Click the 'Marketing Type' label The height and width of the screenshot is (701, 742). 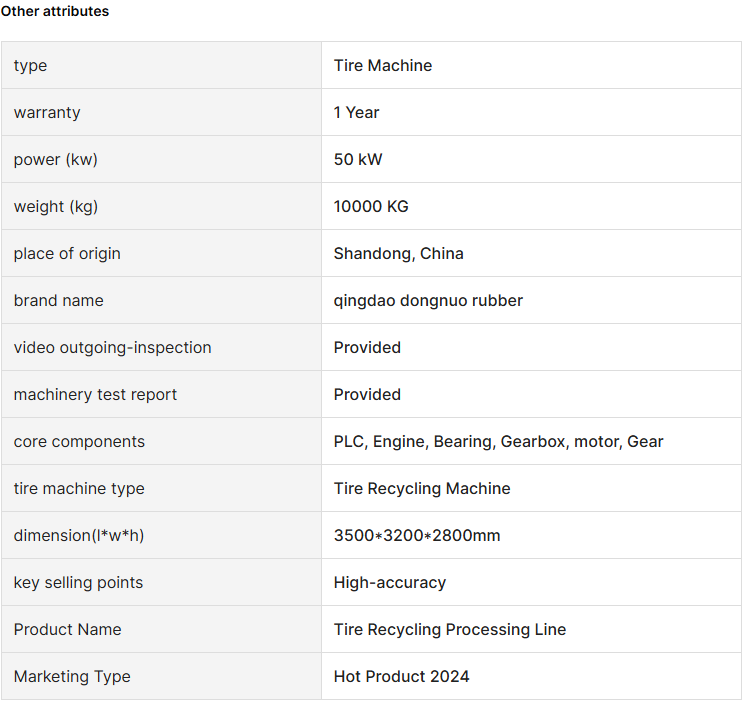[x=72, y=676]
